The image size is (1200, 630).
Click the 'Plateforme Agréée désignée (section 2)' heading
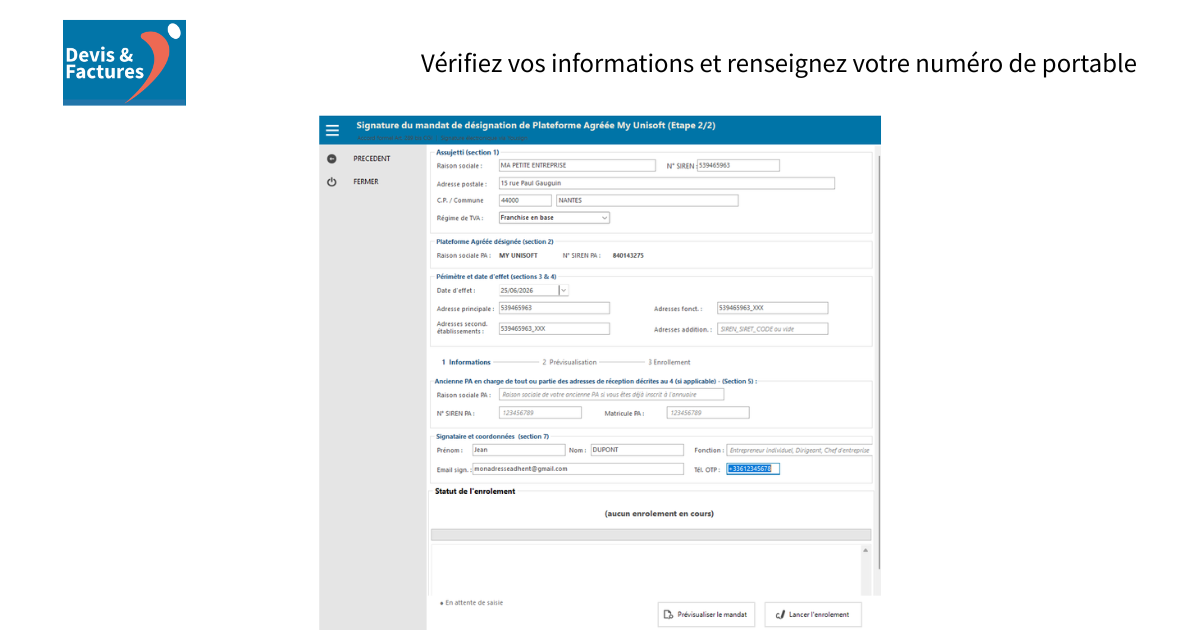(494, 242)
